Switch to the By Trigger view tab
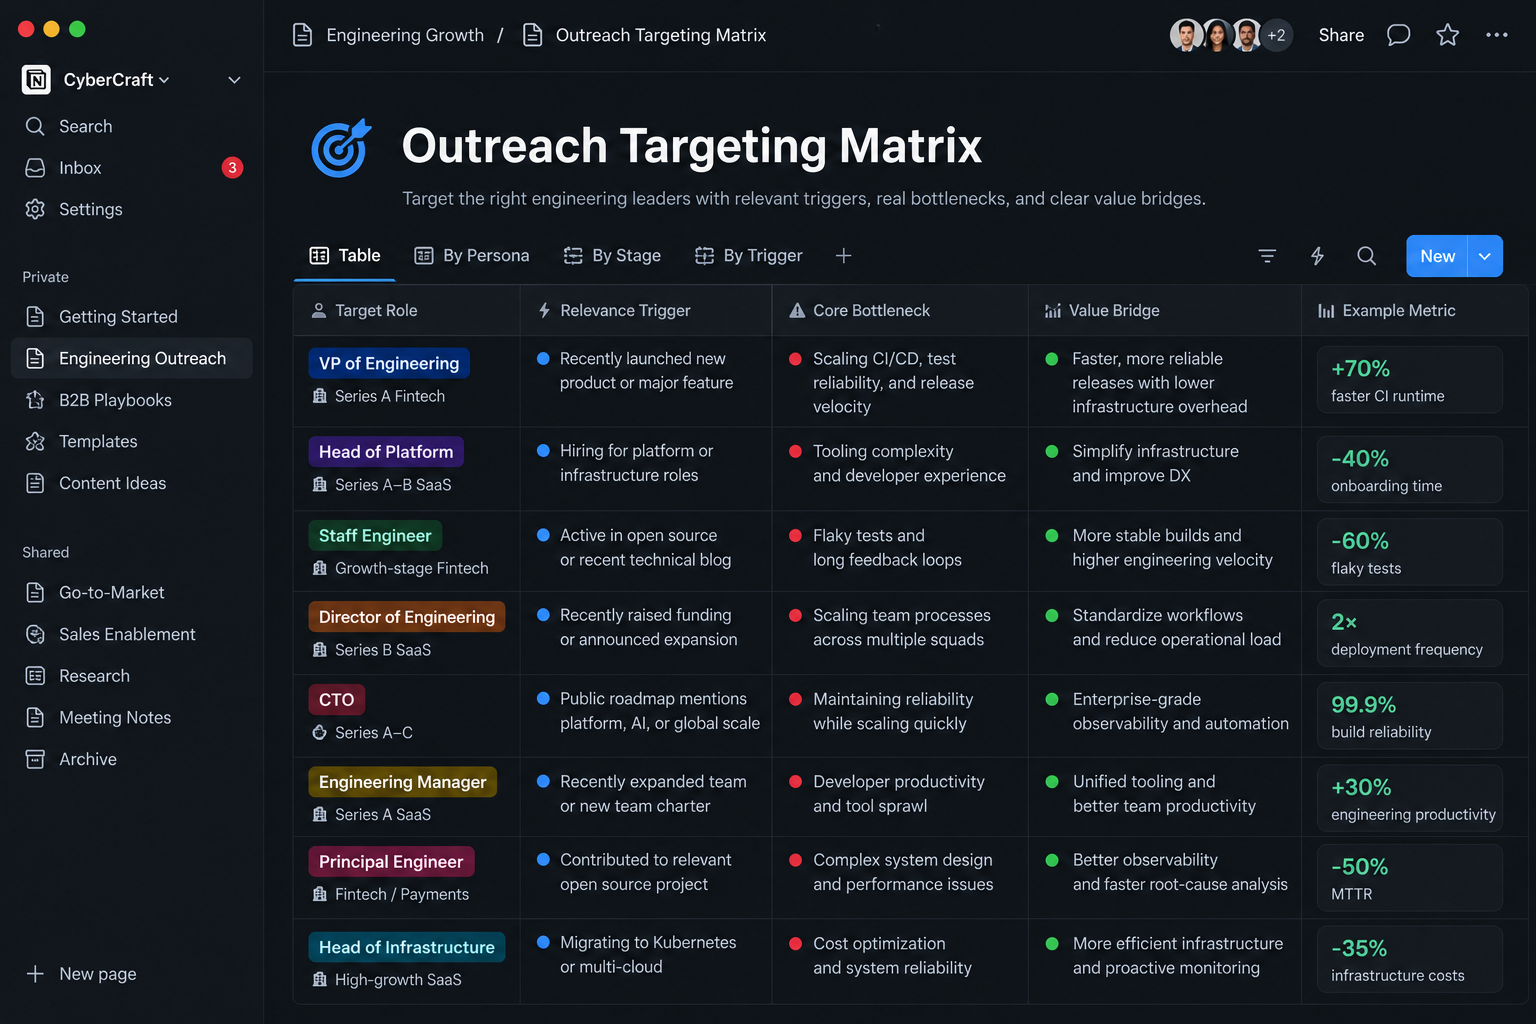Viewport: 1536px width, 1024px height. pyautogui.click(x=749, y=256)
